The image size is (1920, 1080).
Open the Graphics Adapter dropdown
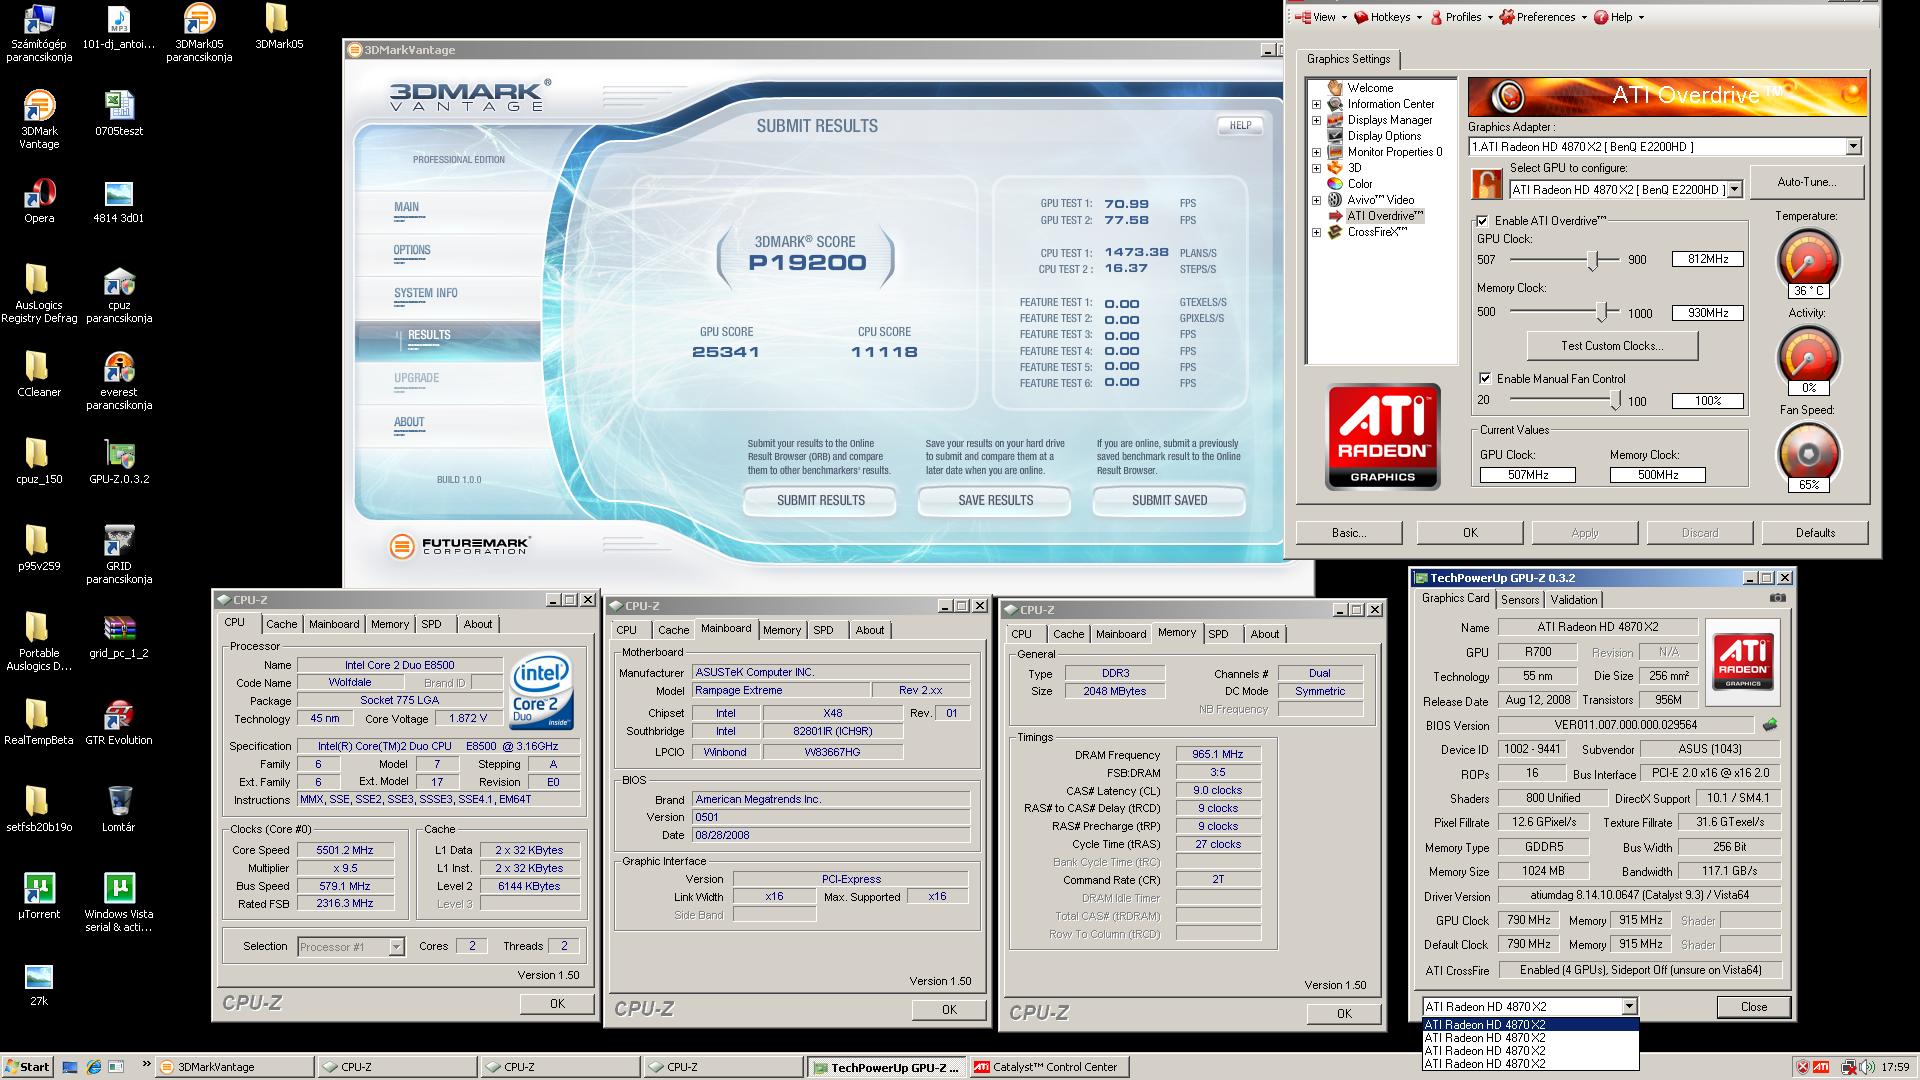(x=1852, y=147)
